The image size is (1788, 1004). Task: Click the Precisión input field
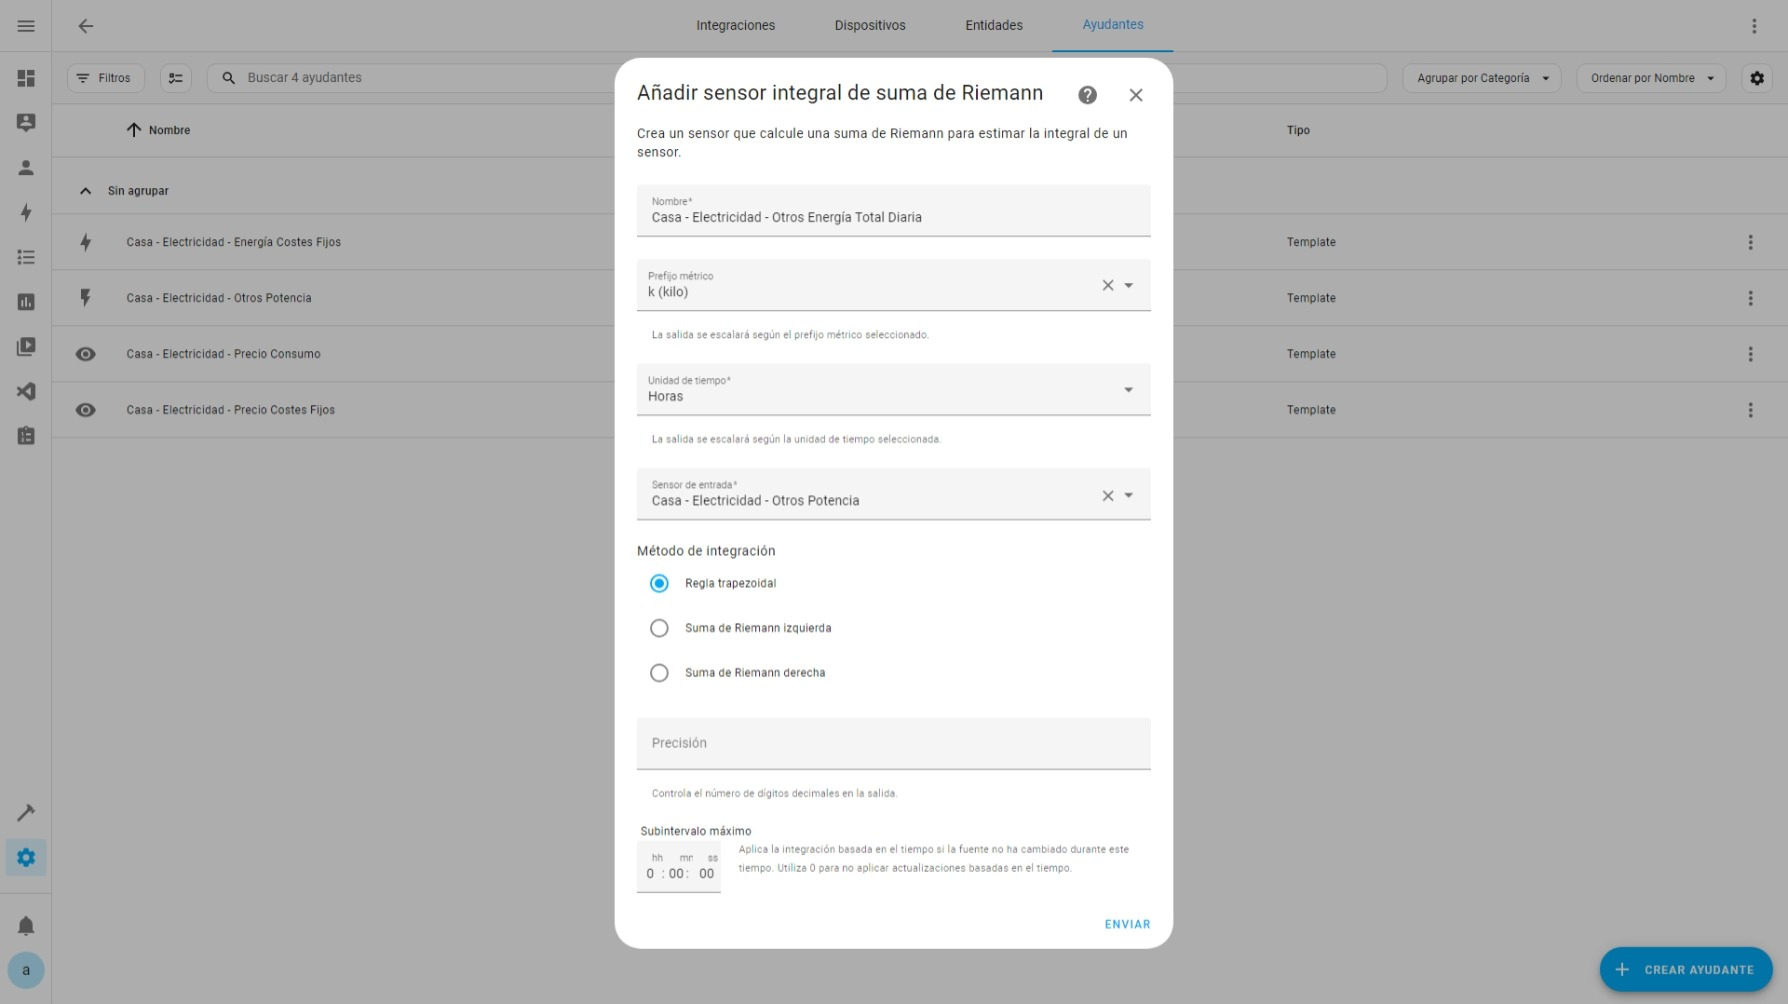pyautogui.click(x=893, y=744)
